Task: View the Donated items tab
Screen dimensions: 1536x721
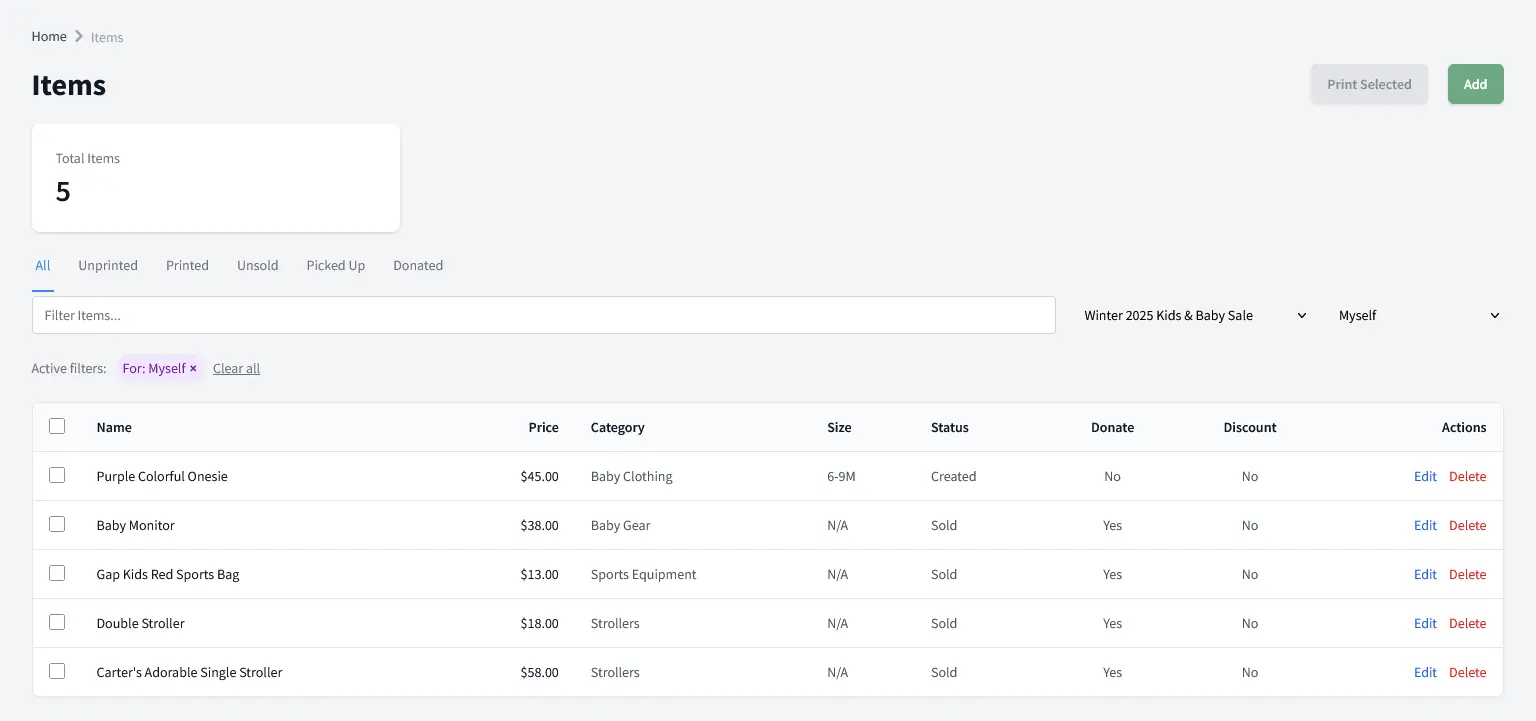Action: (417, 265)
